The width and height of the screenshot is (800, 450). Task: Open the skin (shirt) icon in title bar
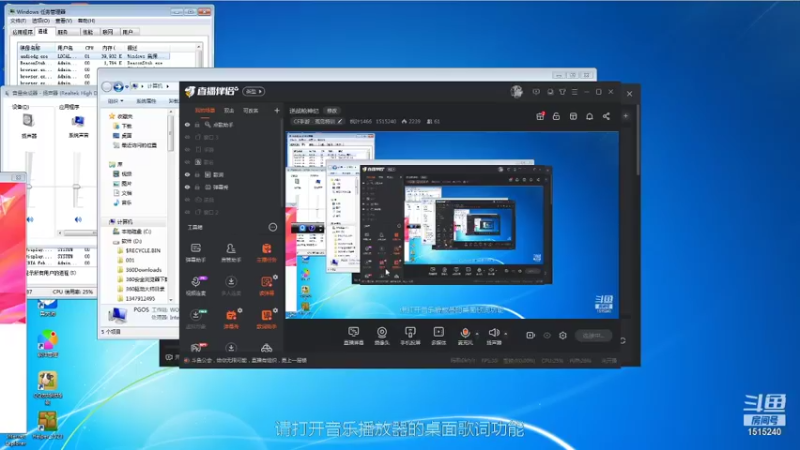[562, 92]
